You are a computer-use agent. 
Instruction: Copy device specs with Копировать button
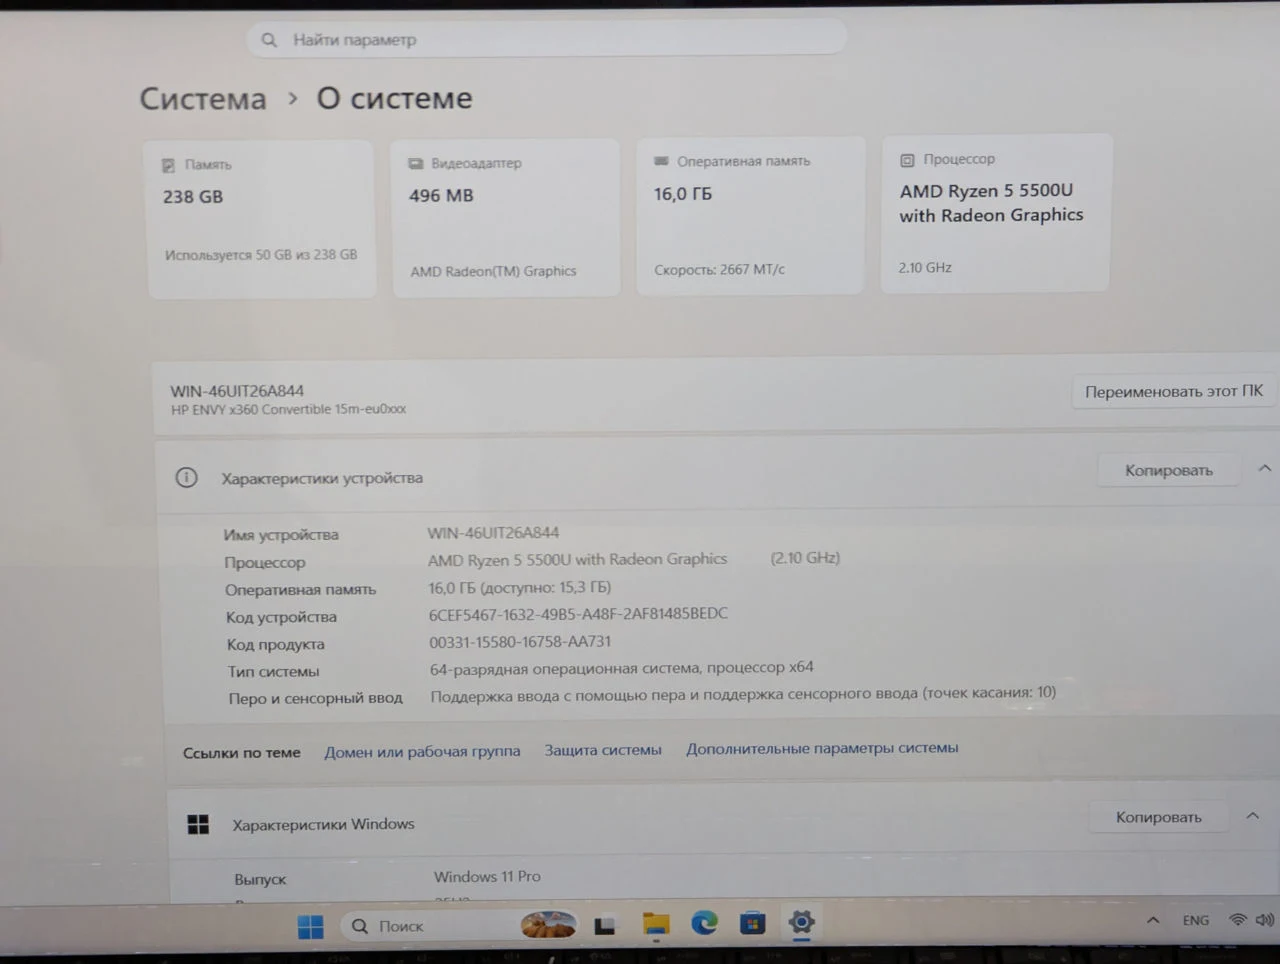pos(1169,470)
